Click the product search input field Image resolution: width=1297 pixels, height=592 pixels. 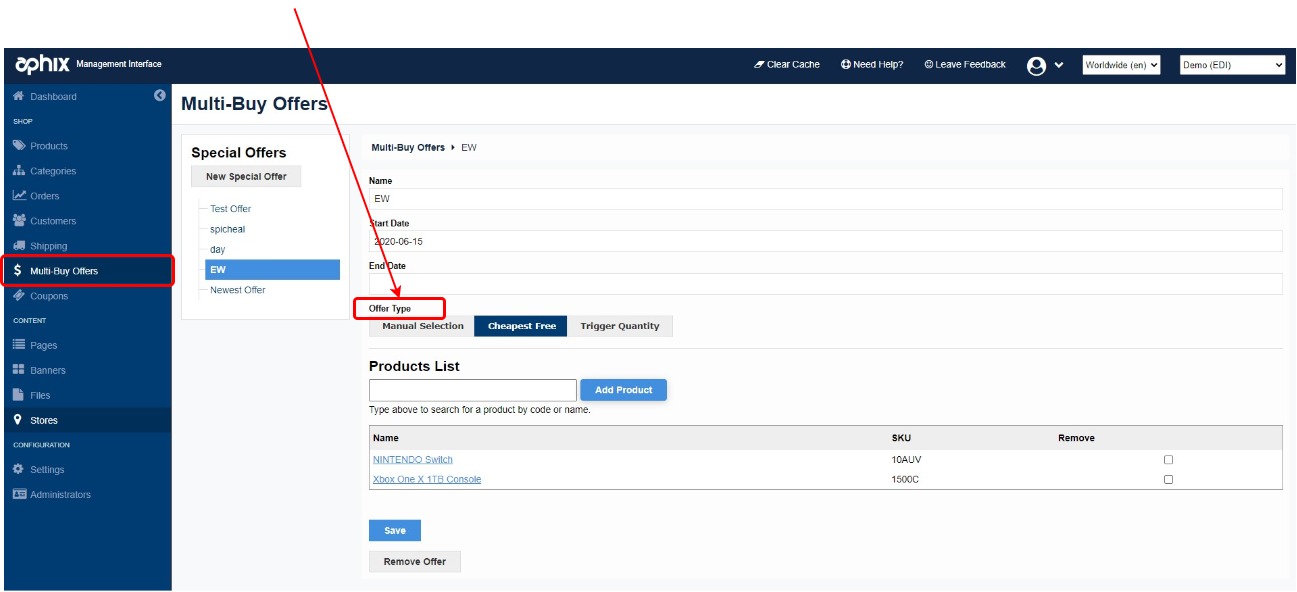point(472,390)
